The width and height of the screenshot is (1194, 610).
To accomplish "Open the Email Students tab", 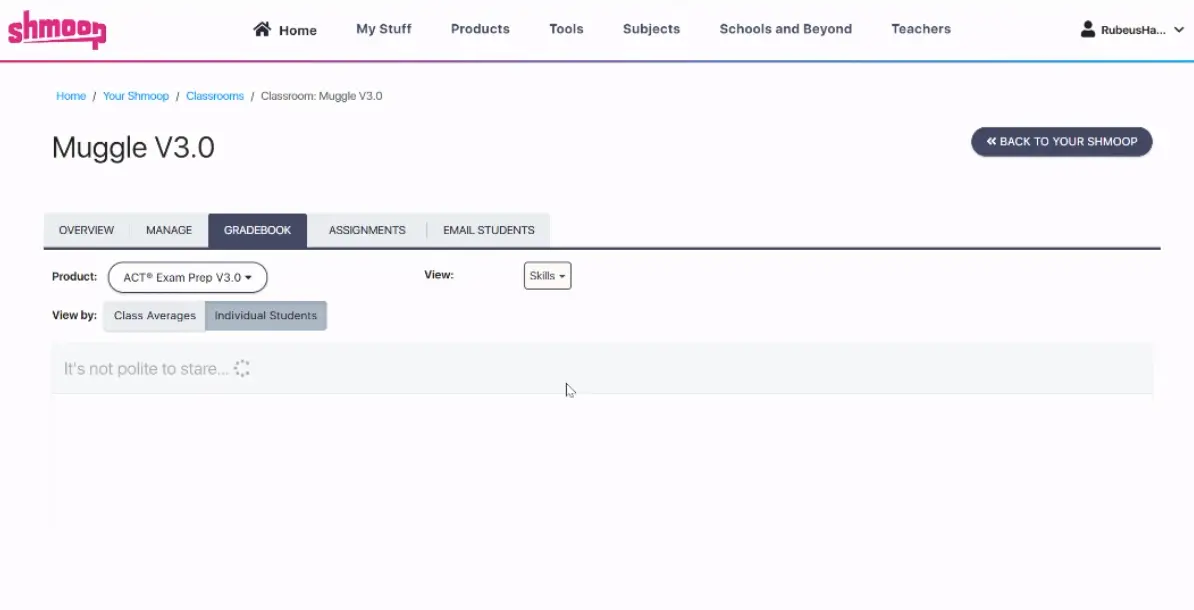I will 488,230.
